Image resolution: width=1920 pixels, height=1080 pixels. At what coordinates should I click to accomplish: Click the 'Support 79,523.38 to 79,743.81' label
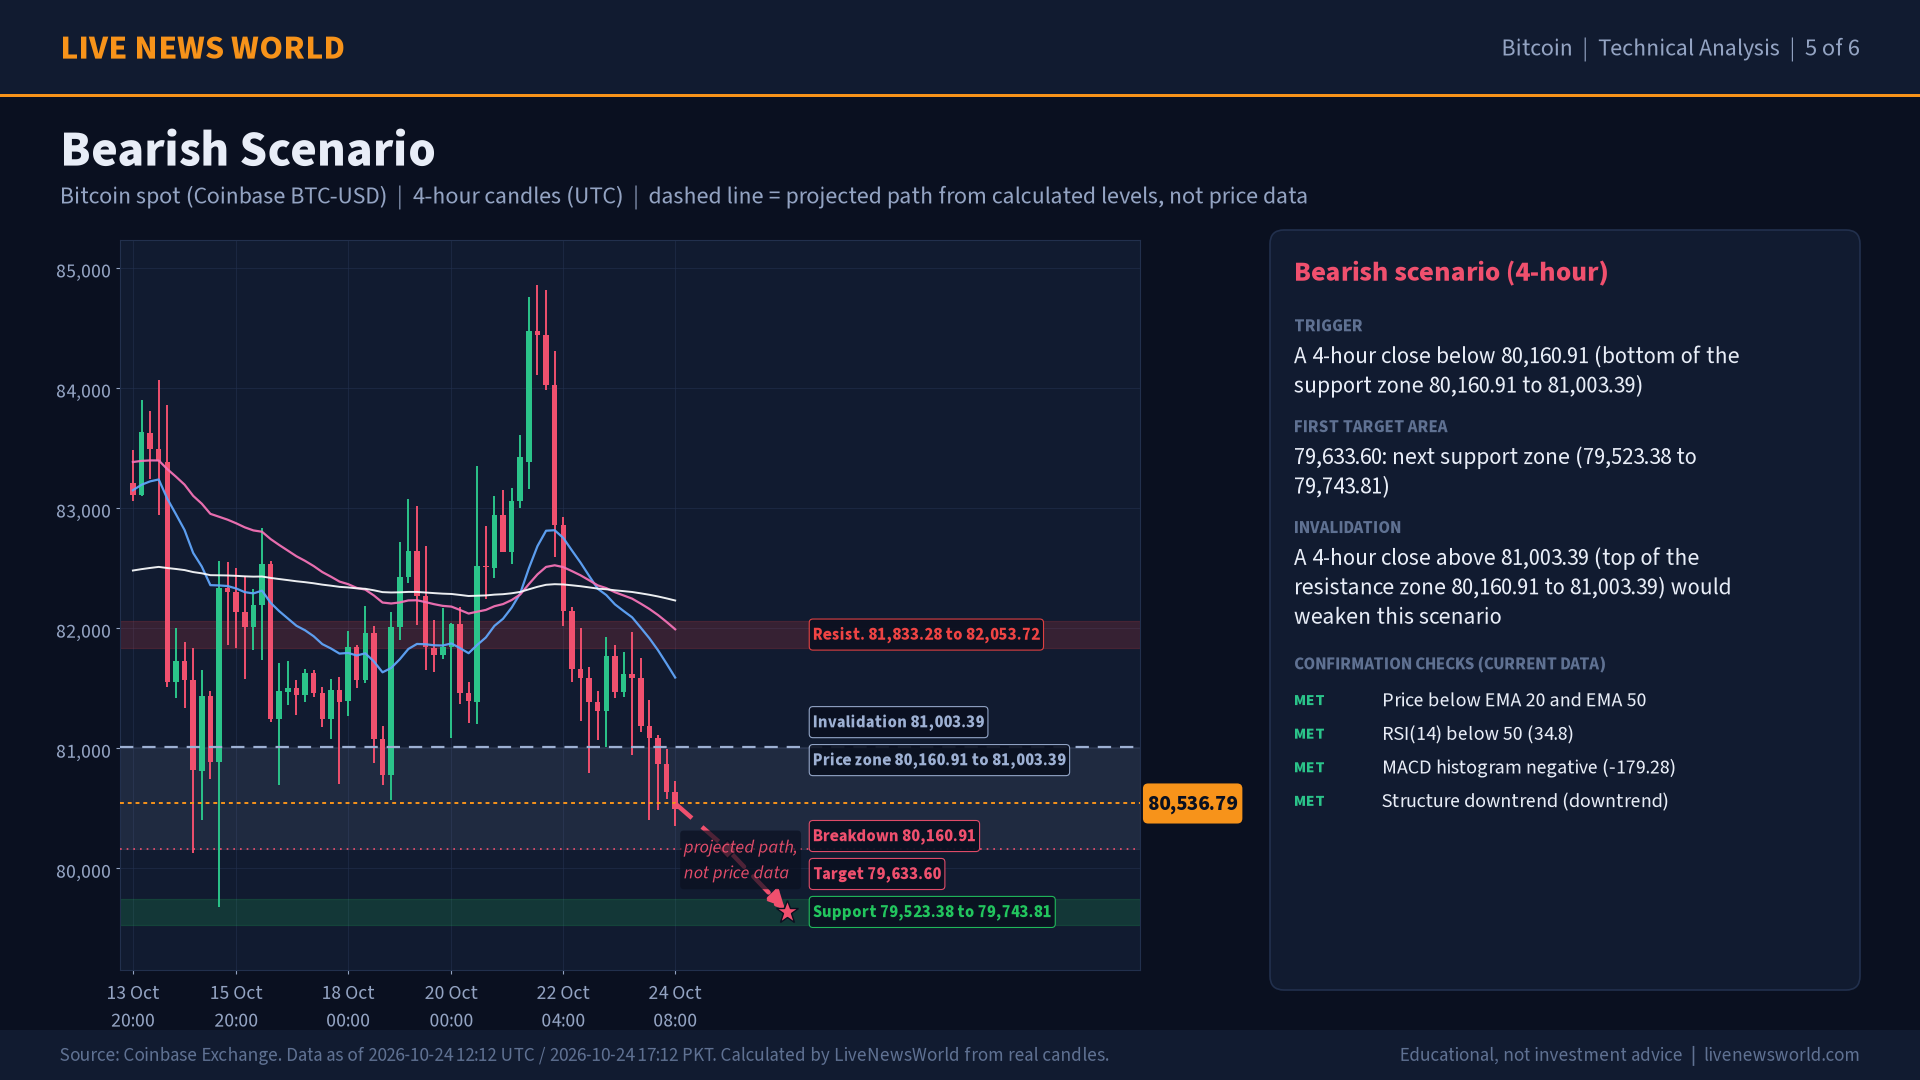click(x=932, y=912)
